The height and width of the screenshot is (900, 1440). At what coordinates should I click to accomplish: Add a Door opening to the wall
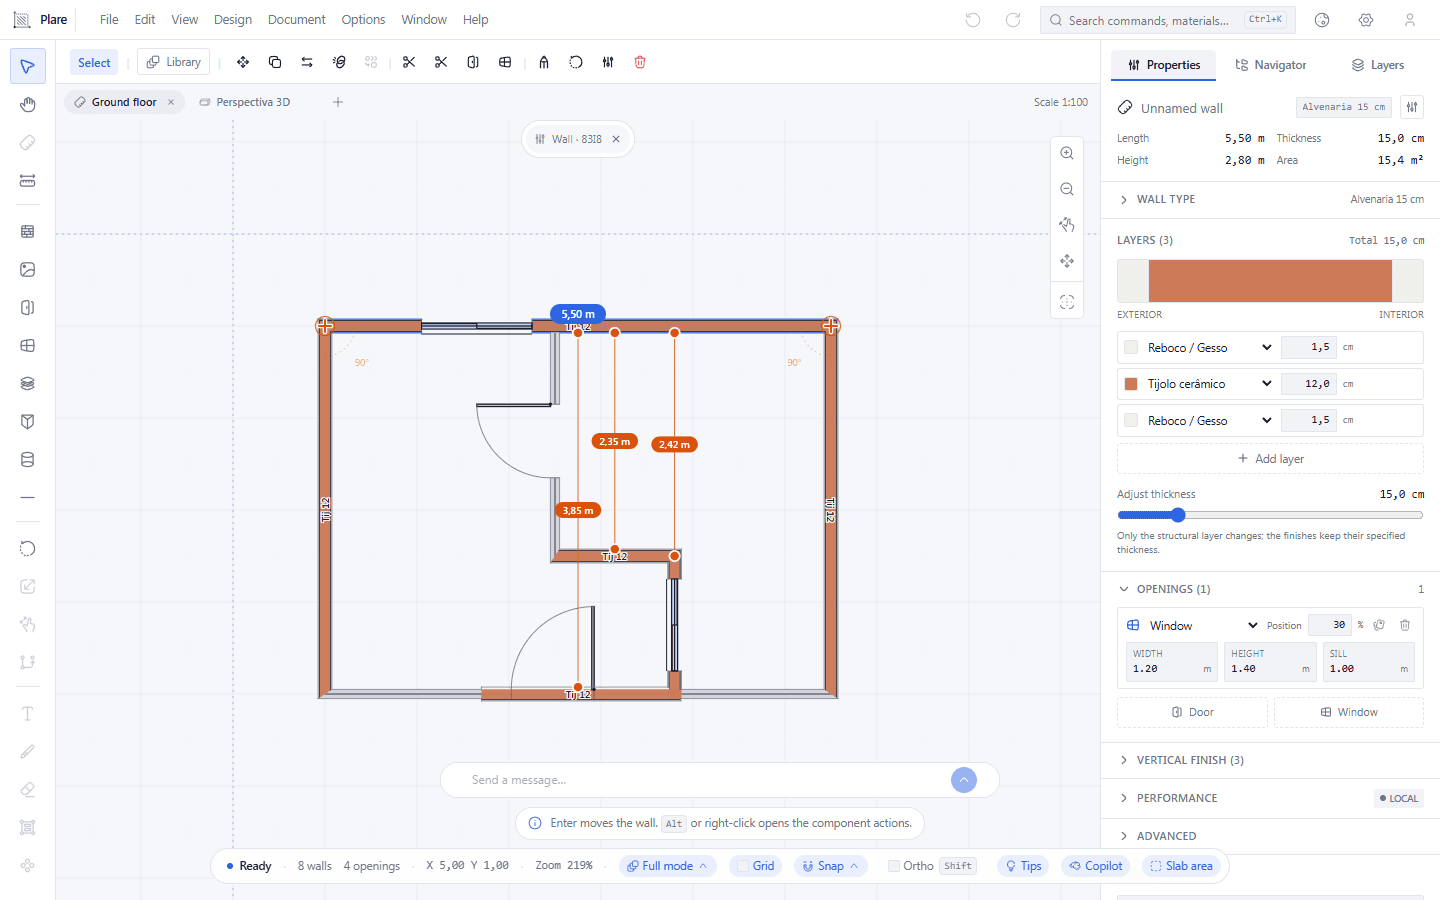coord(1192,712)
